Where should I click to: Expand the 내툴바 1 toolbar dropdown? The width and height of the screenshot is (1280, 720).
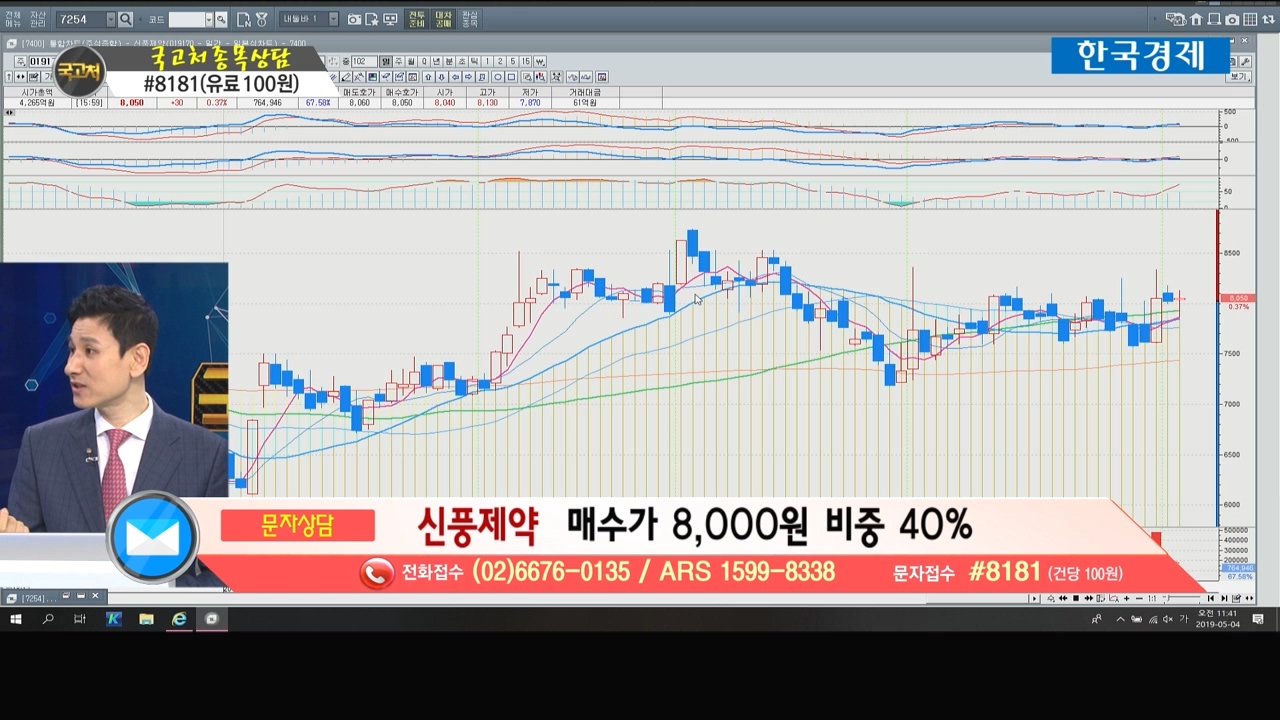[x=333, y=19]
